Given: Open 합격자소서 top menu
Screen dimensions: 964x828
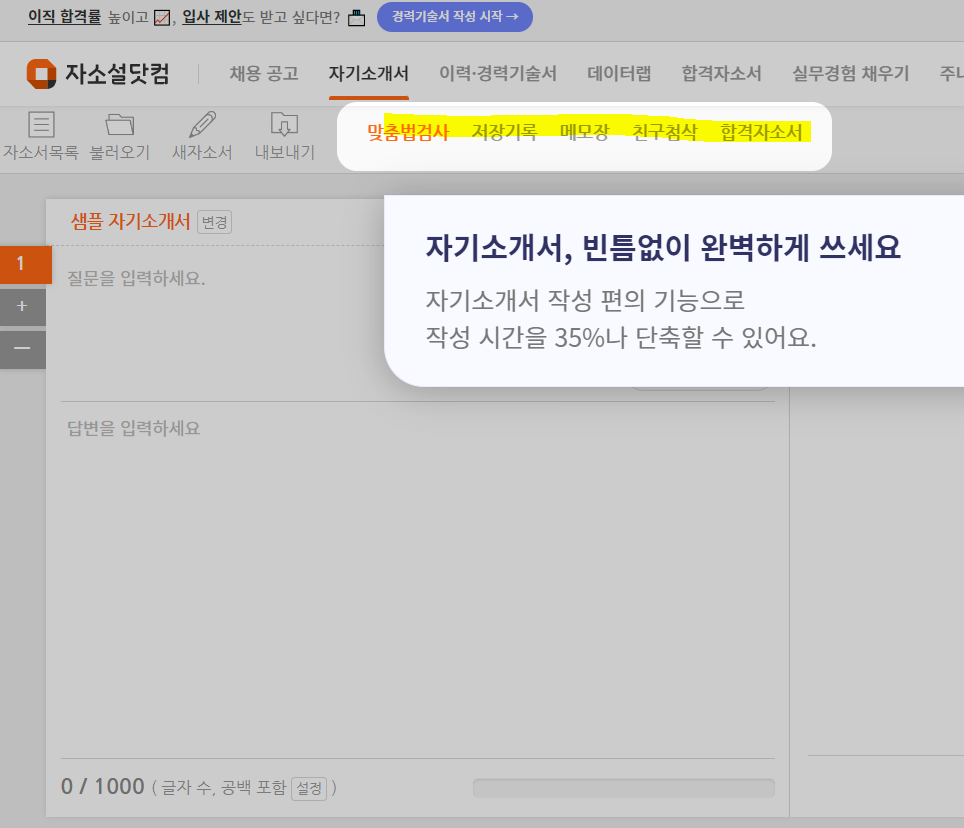Looking at the screenshot, I should click(x=721, y=74).
